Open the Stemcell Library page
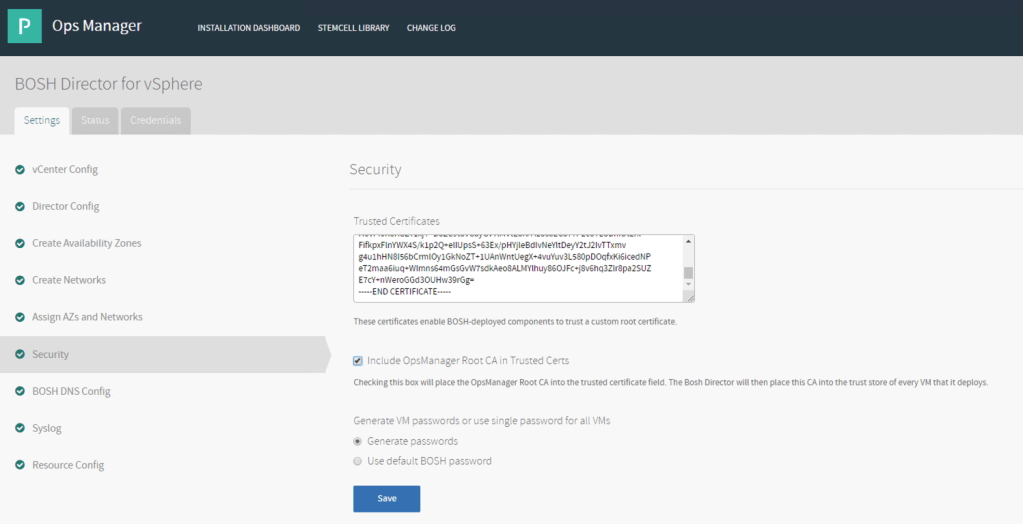The width and height of the screenshot is (1023, 524). click(353, 28)
